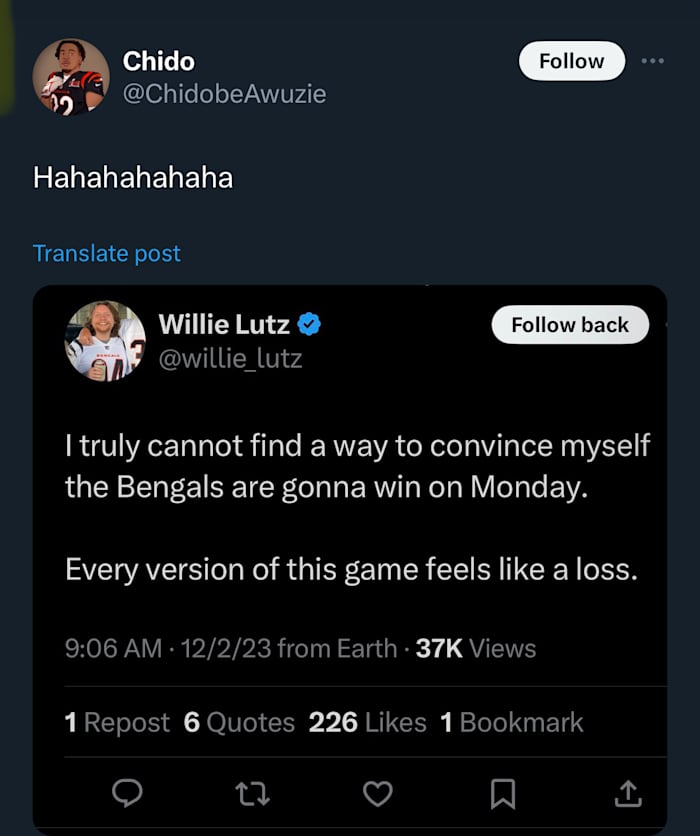Like the quoted post with heart icon
This screenshot has height=836, width=700.
(377, 793)
